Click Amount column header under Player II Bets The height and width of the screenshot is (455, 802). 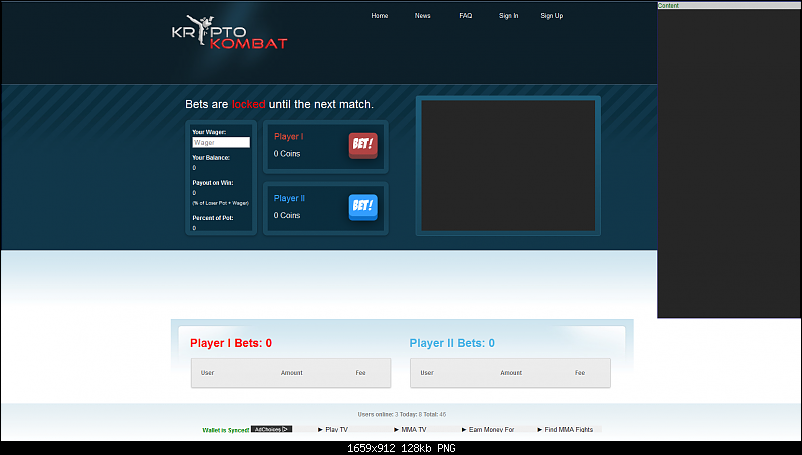click(x=511, y=373)
